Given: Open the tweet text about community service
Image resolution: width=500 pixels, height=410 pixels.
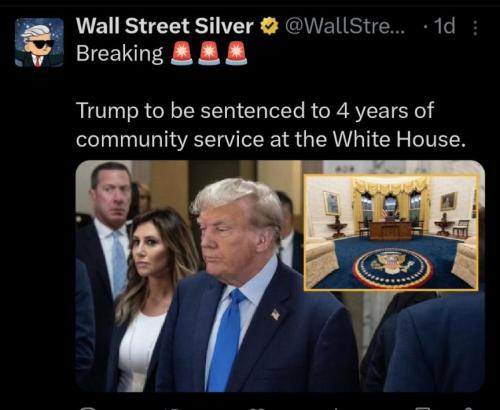Looking at the screenshot, I should (x=271, y=124).
